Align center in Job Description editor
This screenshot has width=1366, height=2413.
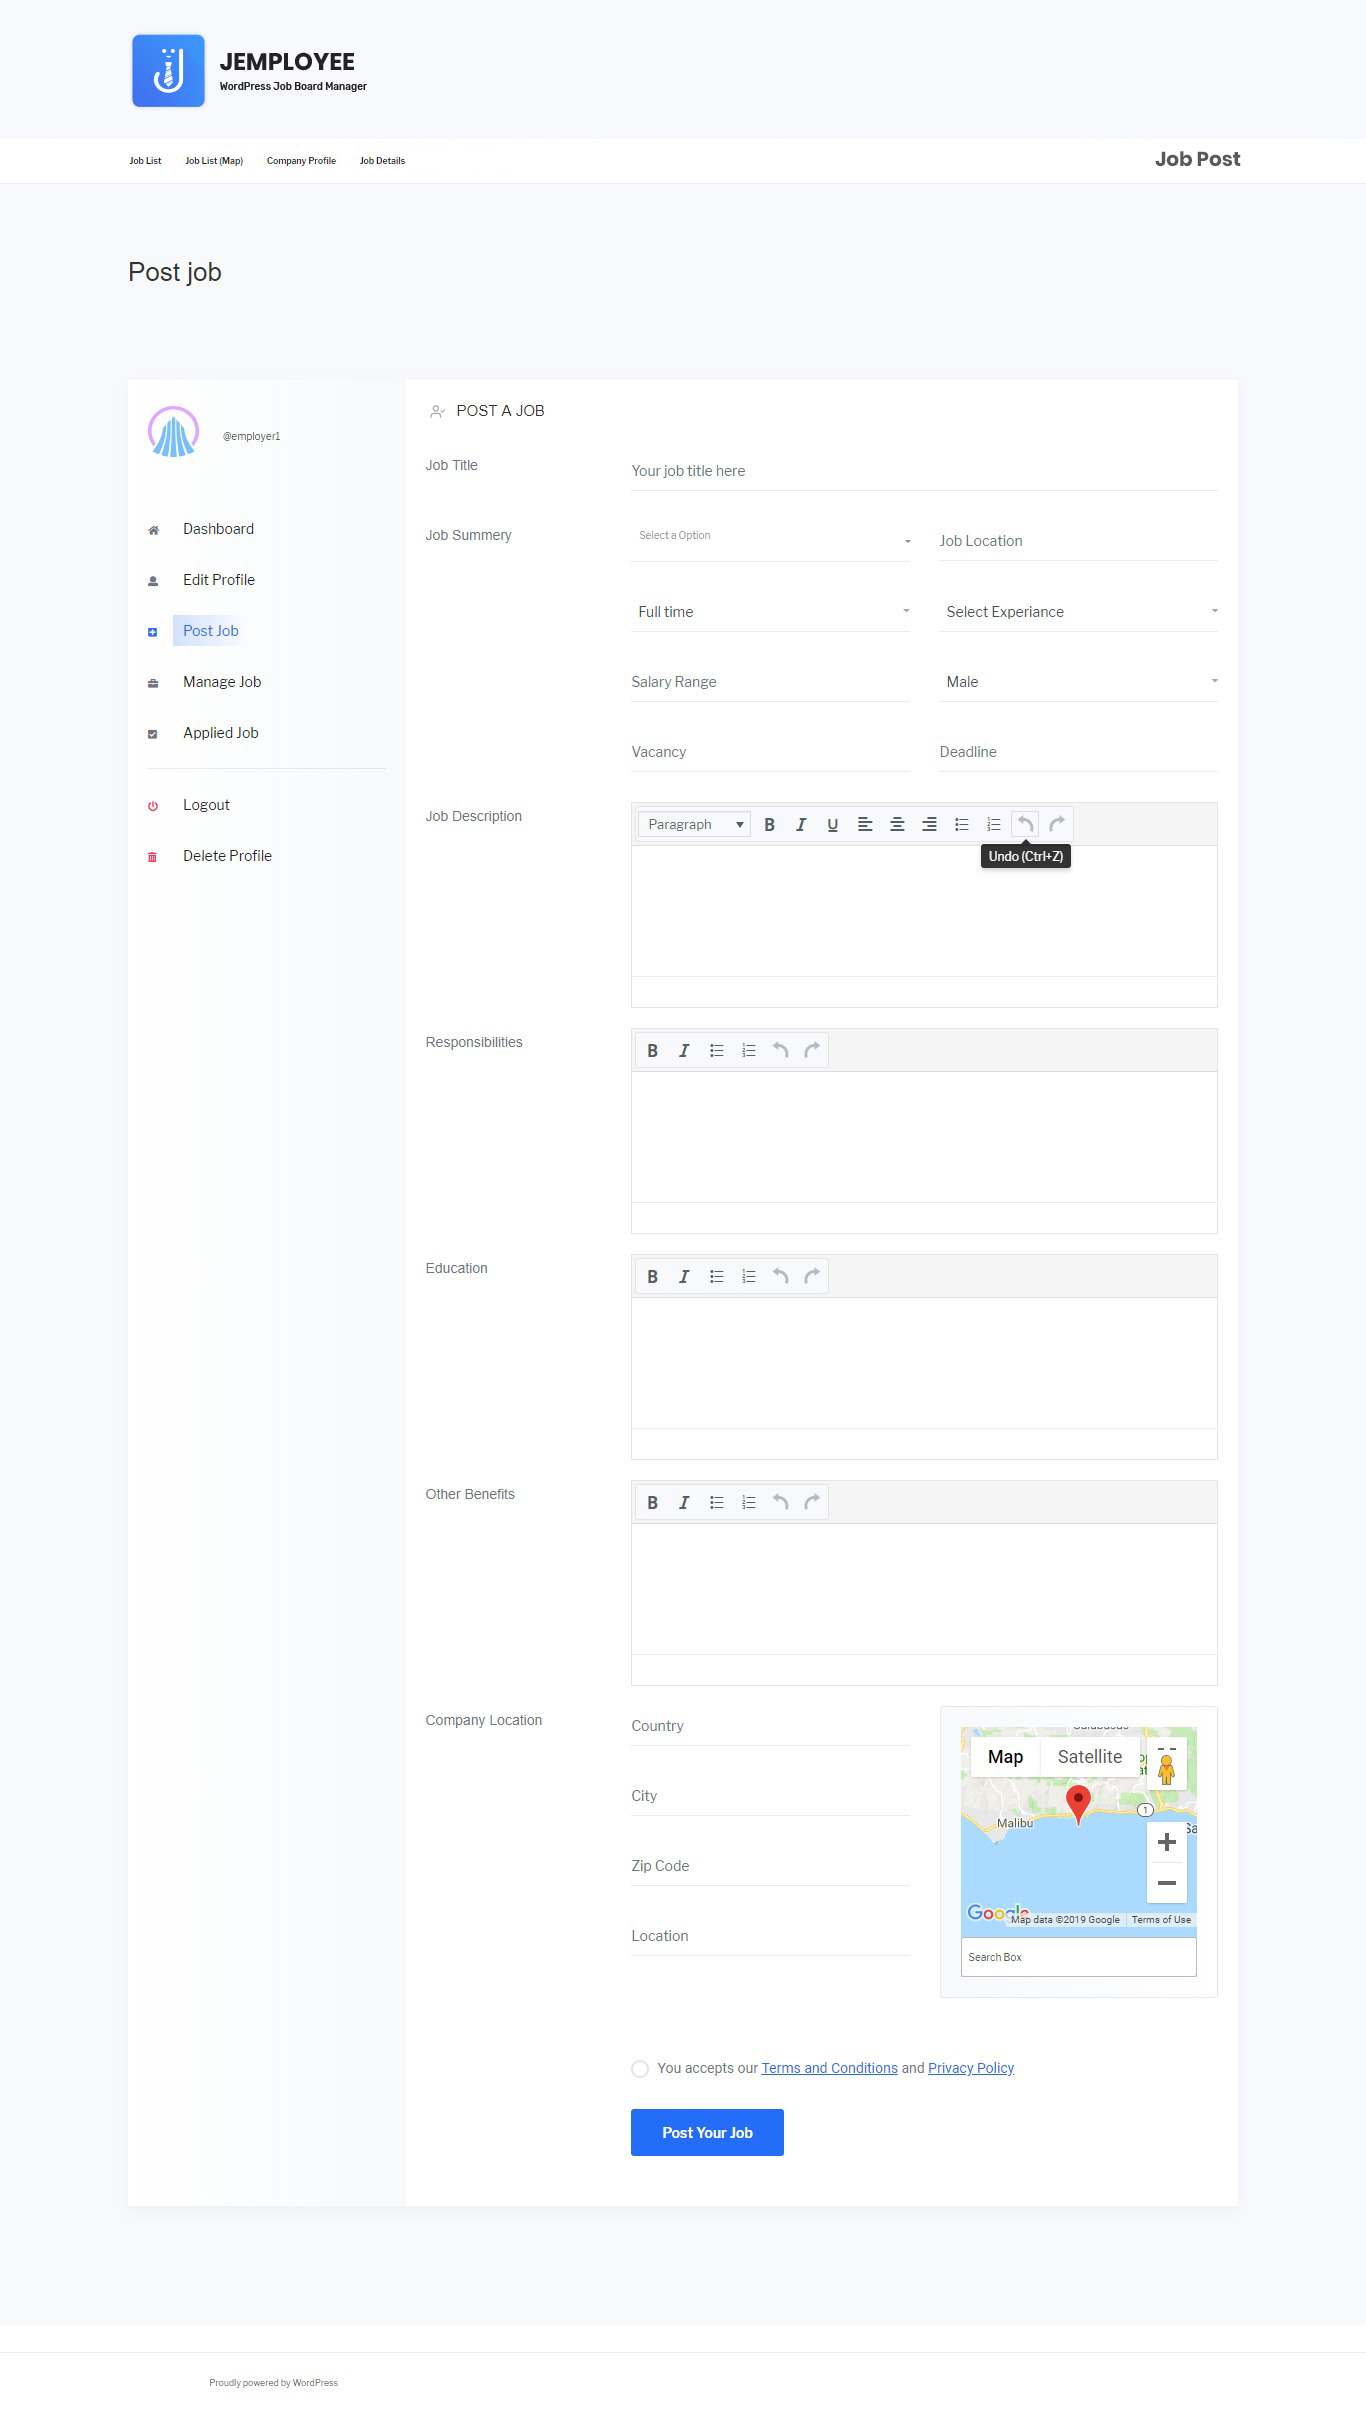[x=897, y=824]
